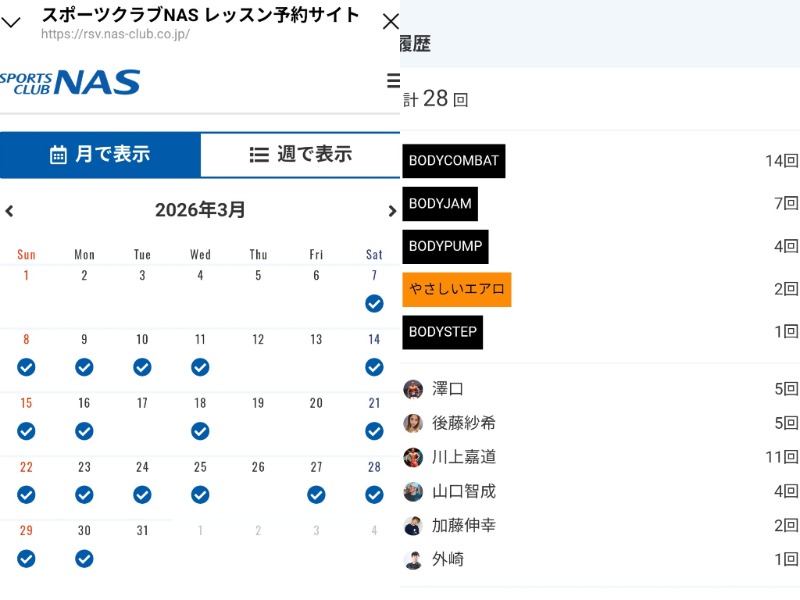This screenshot has width=800, height=600.
Task: Click 加藤伸幸 instructor avatar
Action: (413, 525)
